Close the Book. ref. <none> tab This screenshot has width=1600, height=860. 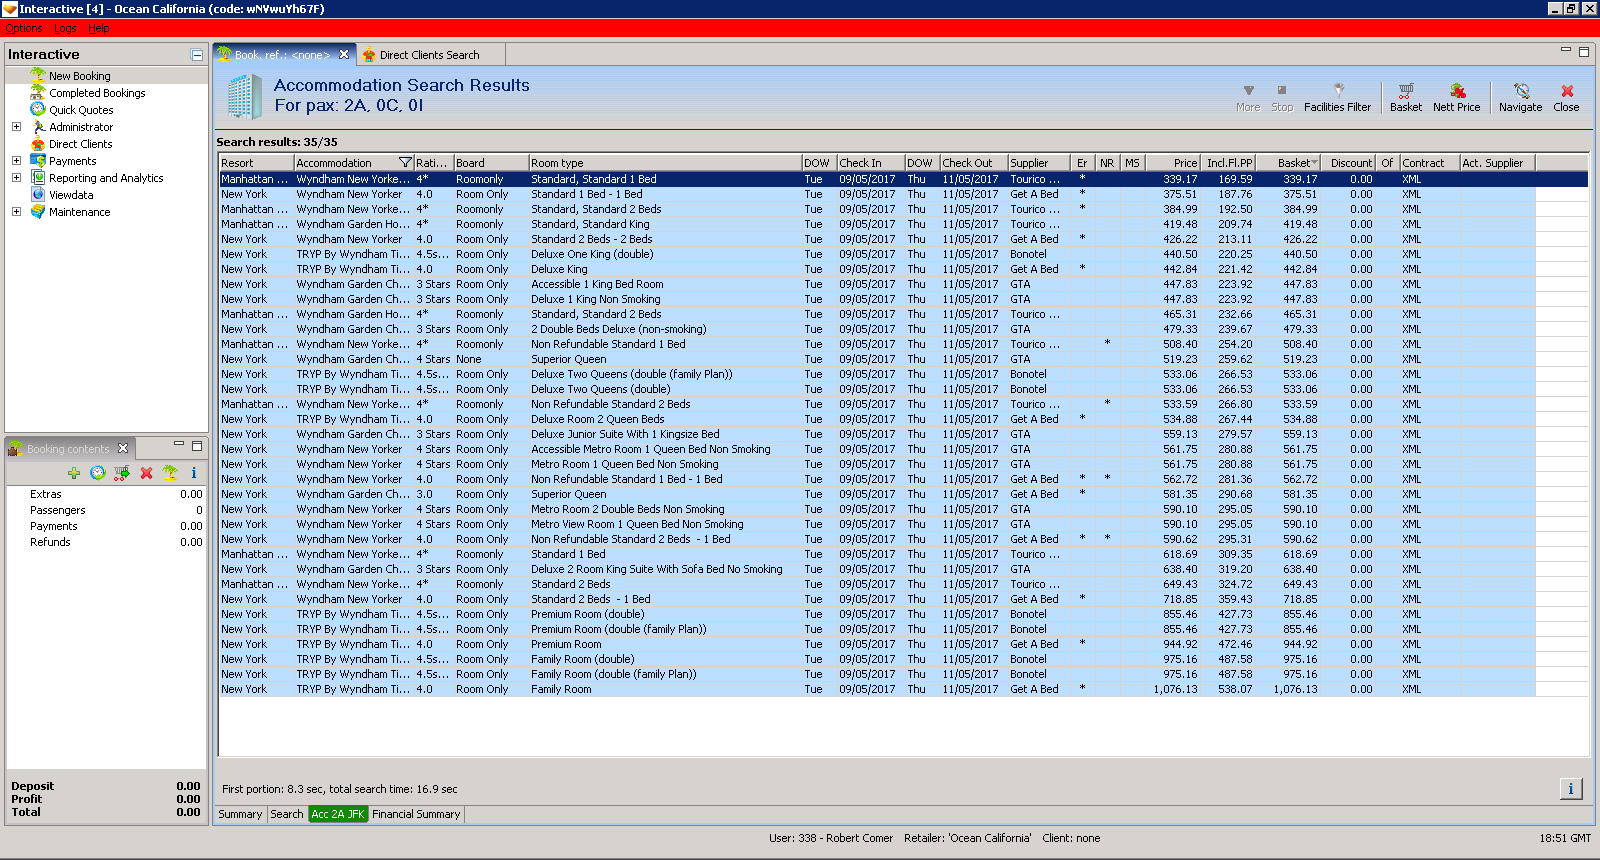[344, 55]
